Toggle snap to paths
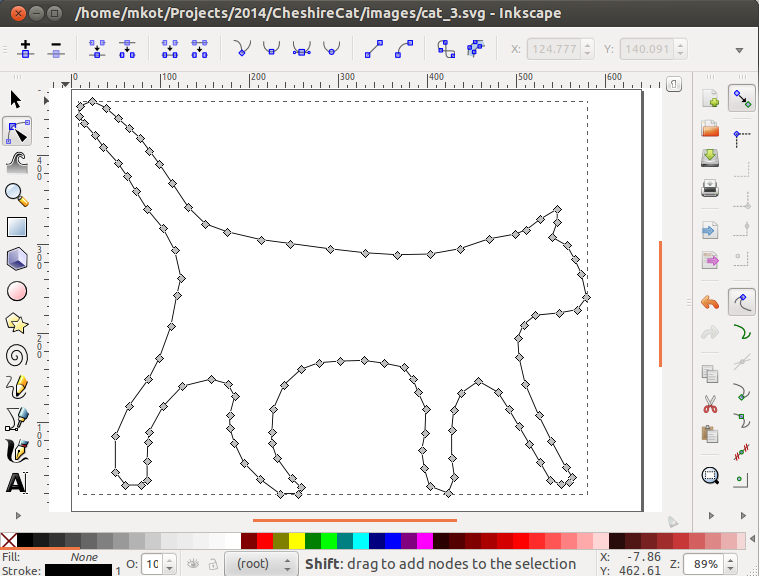The image size is (759, 576). (x=742, y=332)
